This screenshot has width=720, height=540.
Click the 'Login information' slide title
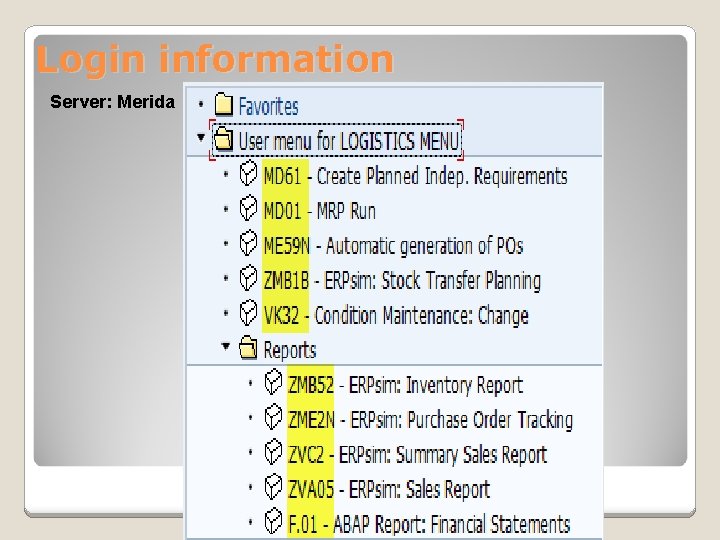[x=215, y=59]
